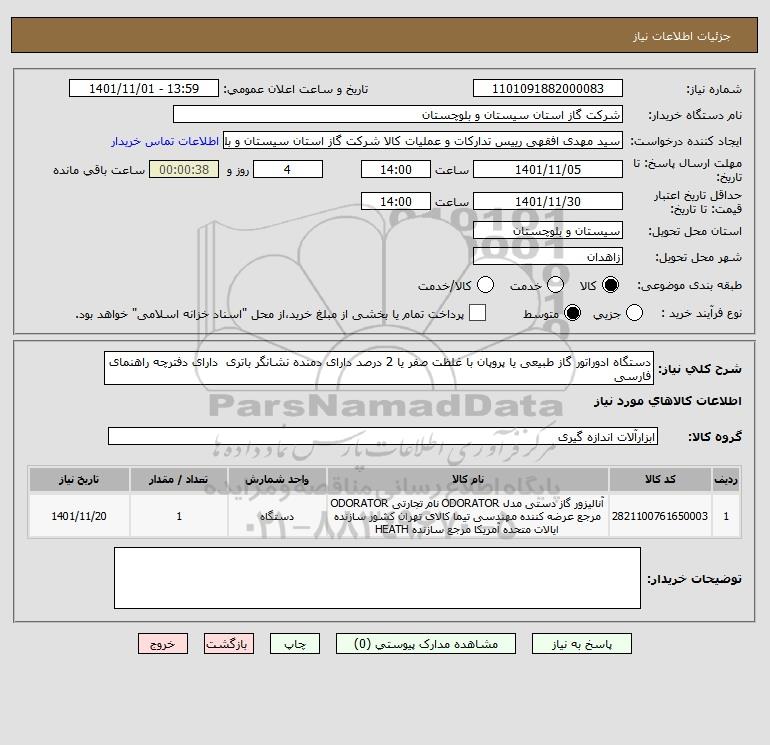Click the توضیحات خریدار field label
The width and height of the screenshot is (770, 745).
[694, 579]
